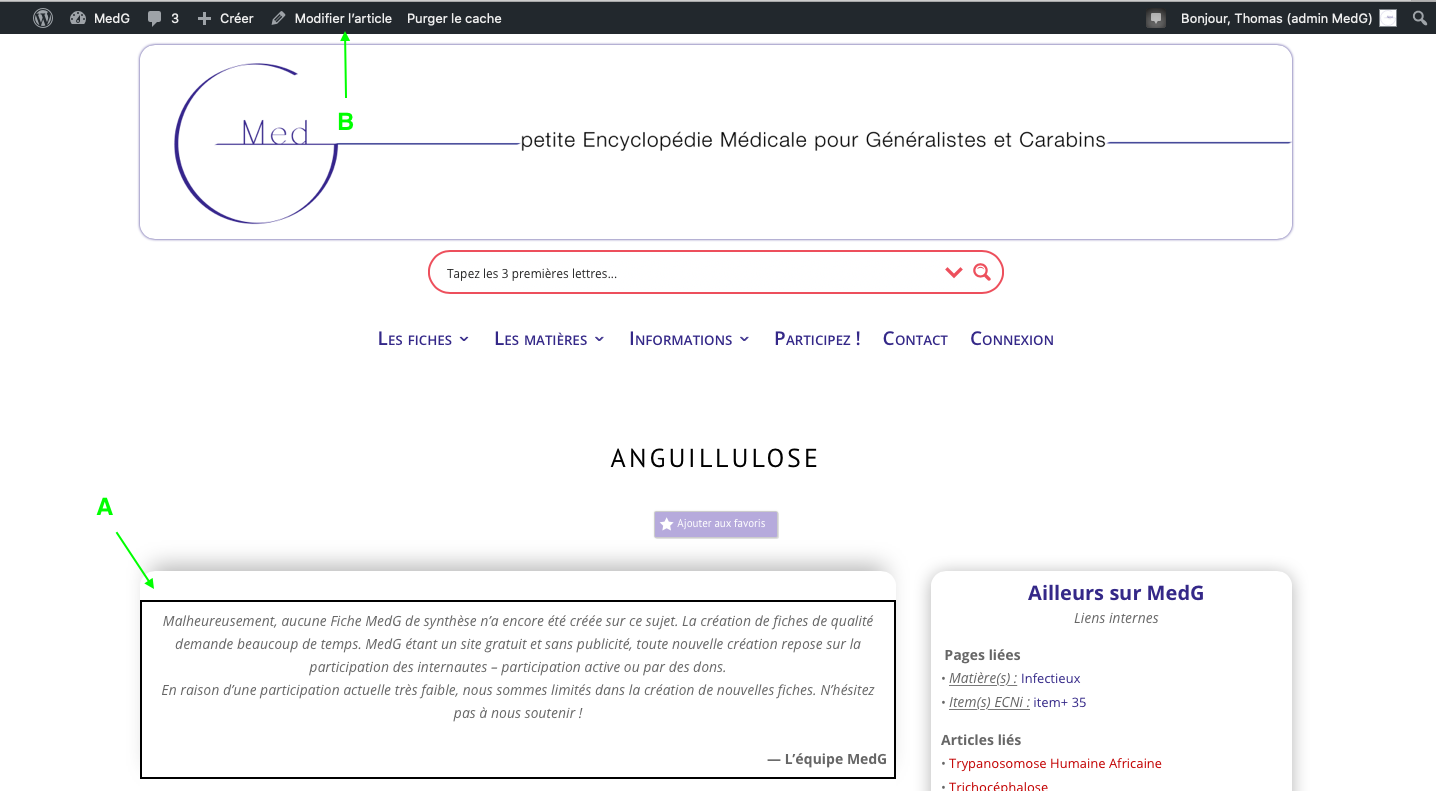Open the item+ 35 ECNi link
Viewport: 1436px width, 791px height.
point(1060,702)
